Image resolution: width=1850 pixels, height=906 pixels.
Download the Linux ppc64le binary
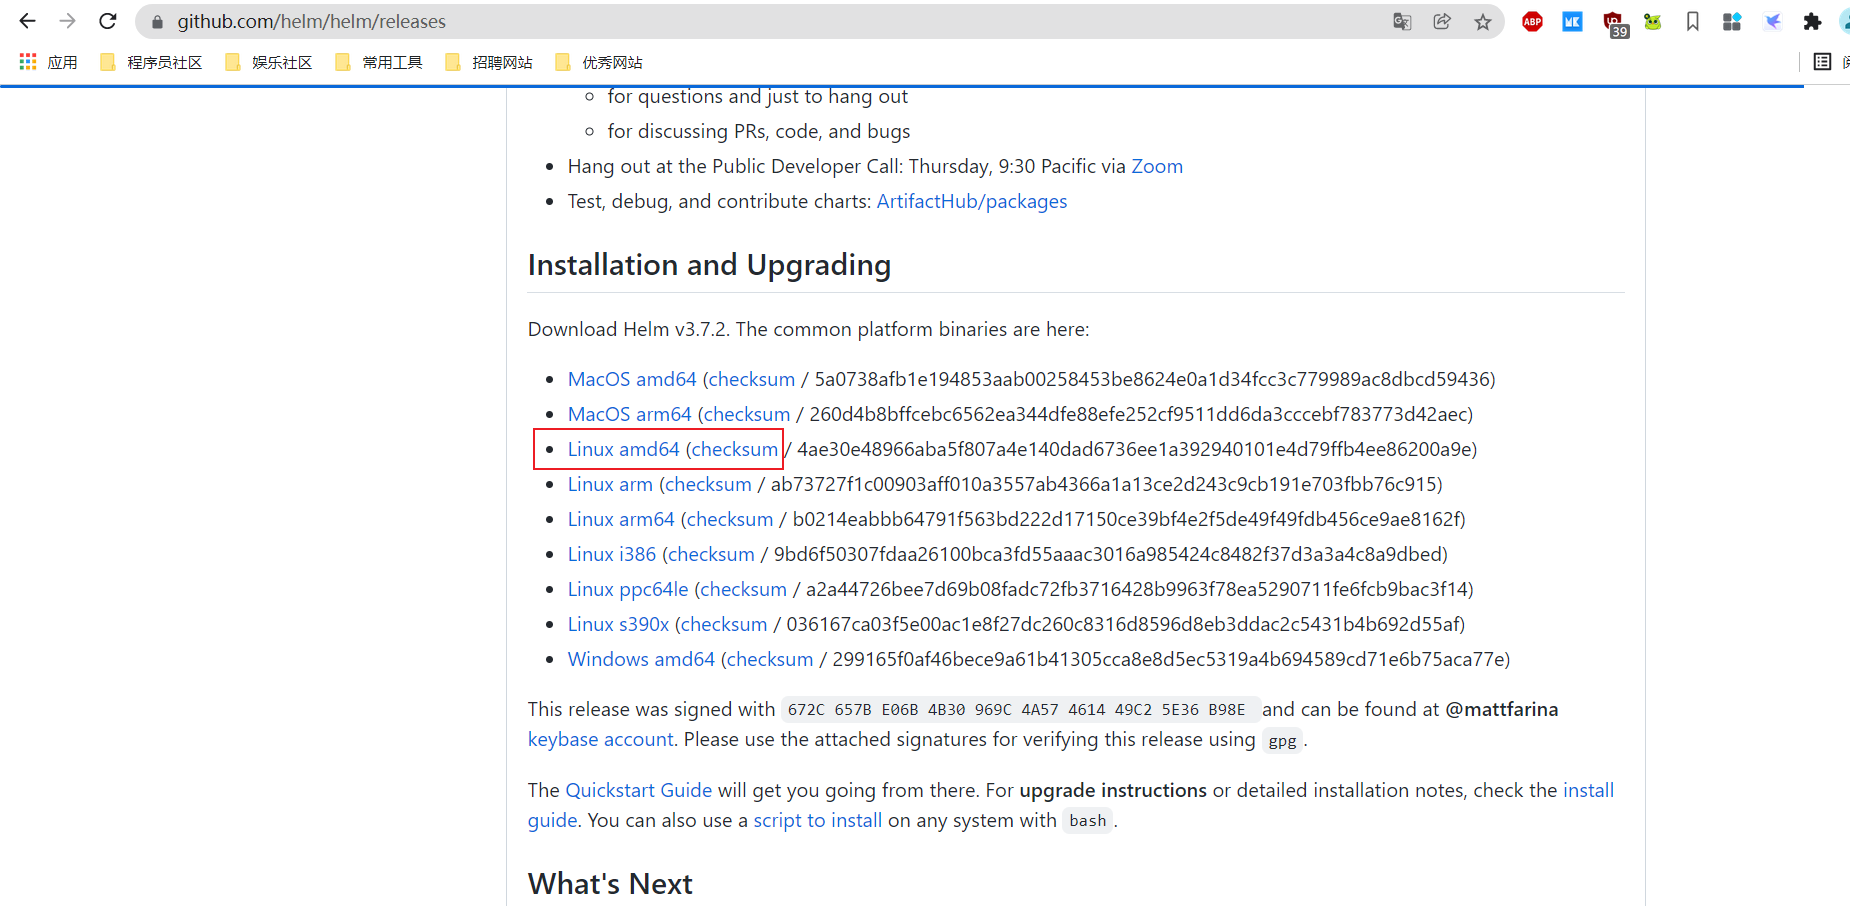pyautogui.click(x=628, y=589)
